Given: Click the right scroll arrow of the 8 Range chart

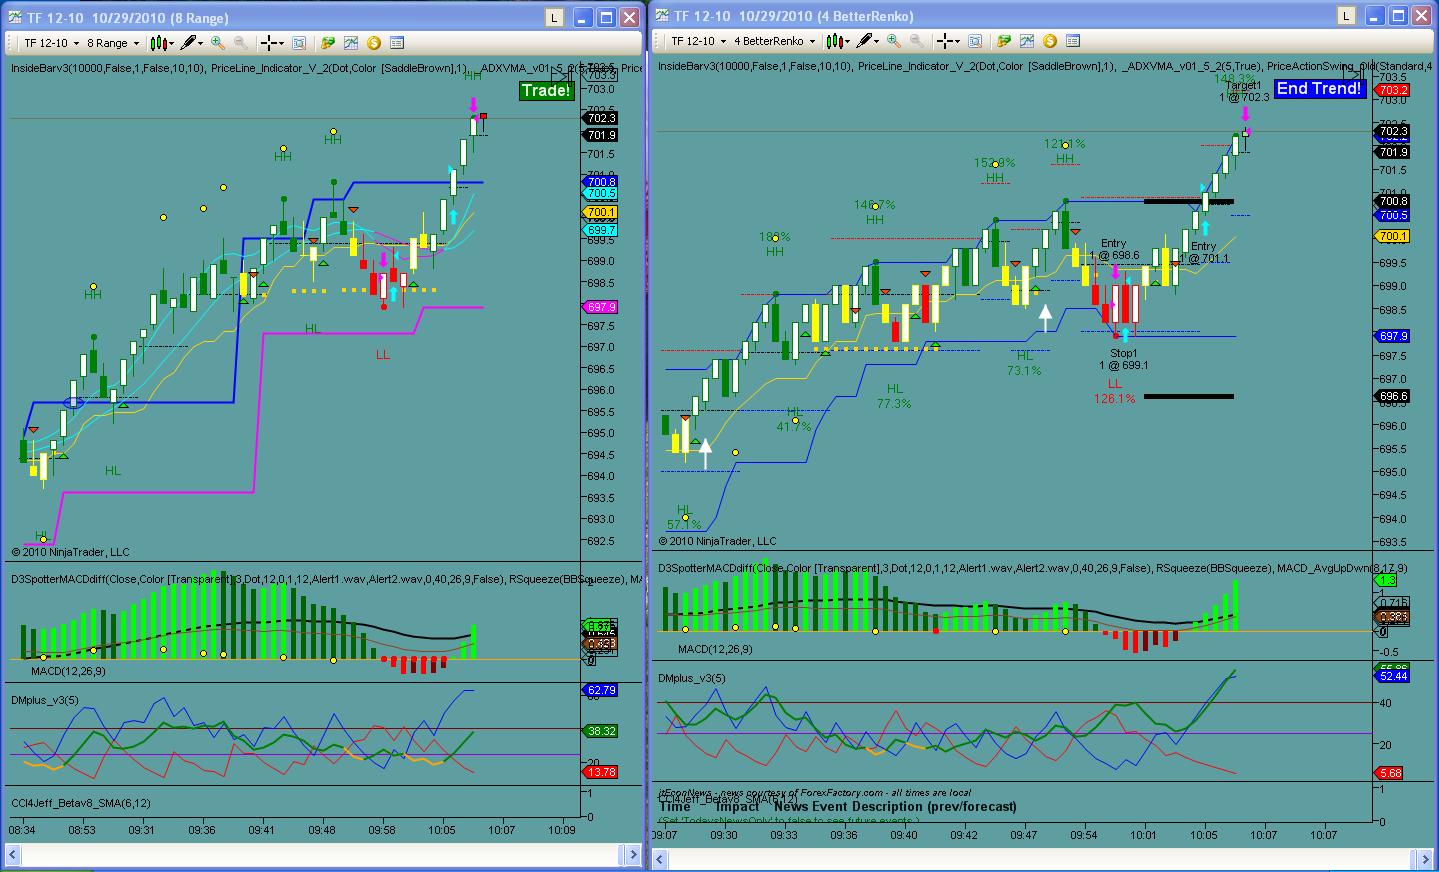Looking at the screenshot, I should point(632,855).
